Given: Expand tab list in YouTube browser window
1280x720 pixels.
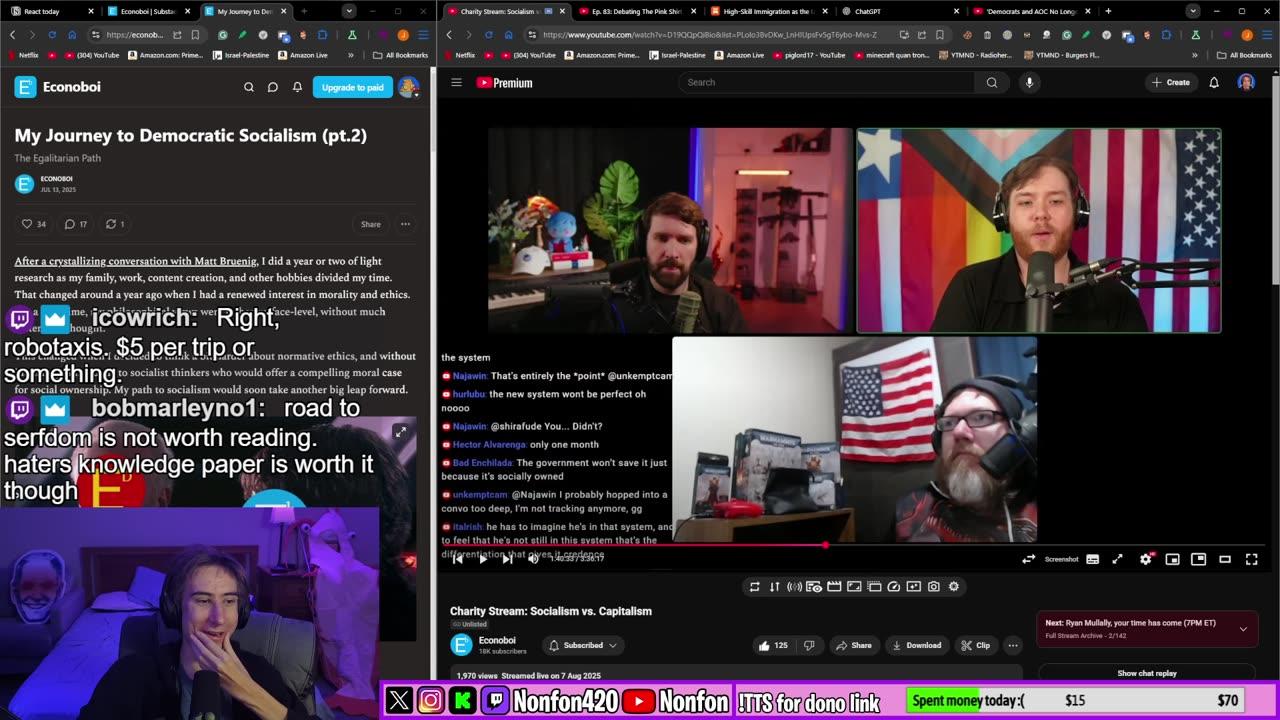Looking at the screenshot, I should coord(1193,11).
